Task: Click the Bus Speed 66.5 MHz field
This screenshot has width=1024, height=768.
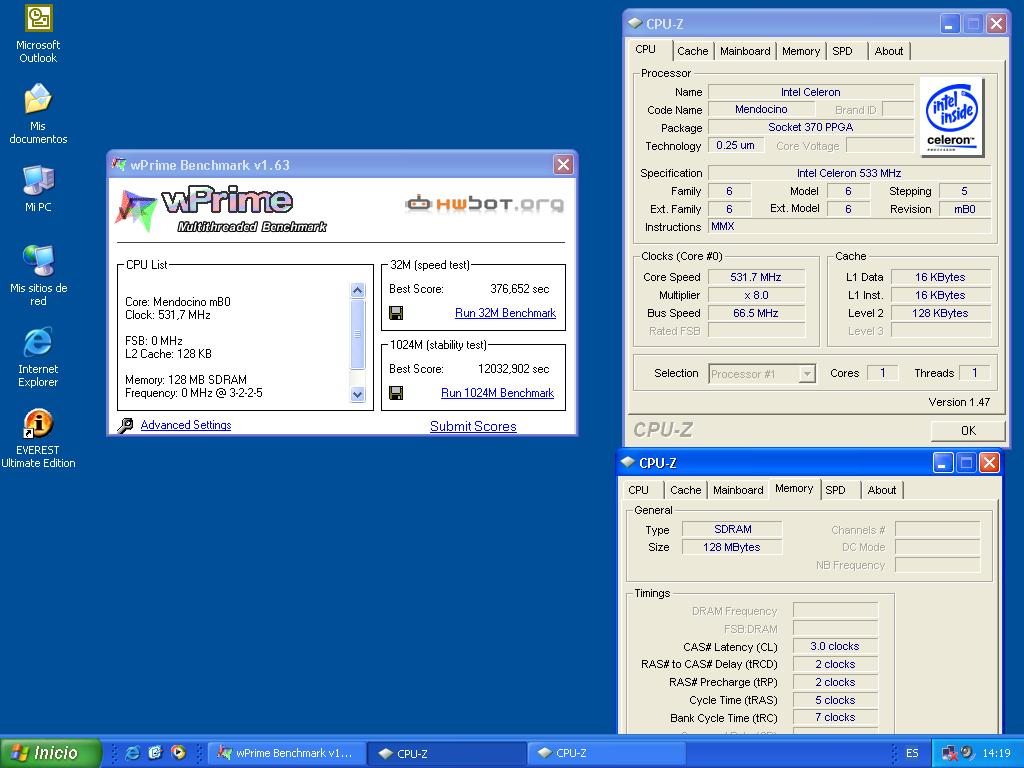Action: point(756,313)
